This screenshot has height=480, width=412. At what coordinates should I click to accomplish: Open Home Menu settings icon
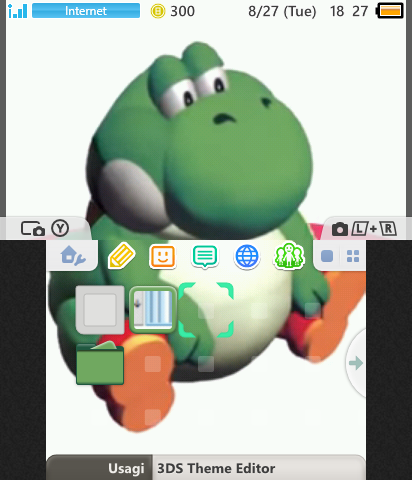tap(73, 256)
